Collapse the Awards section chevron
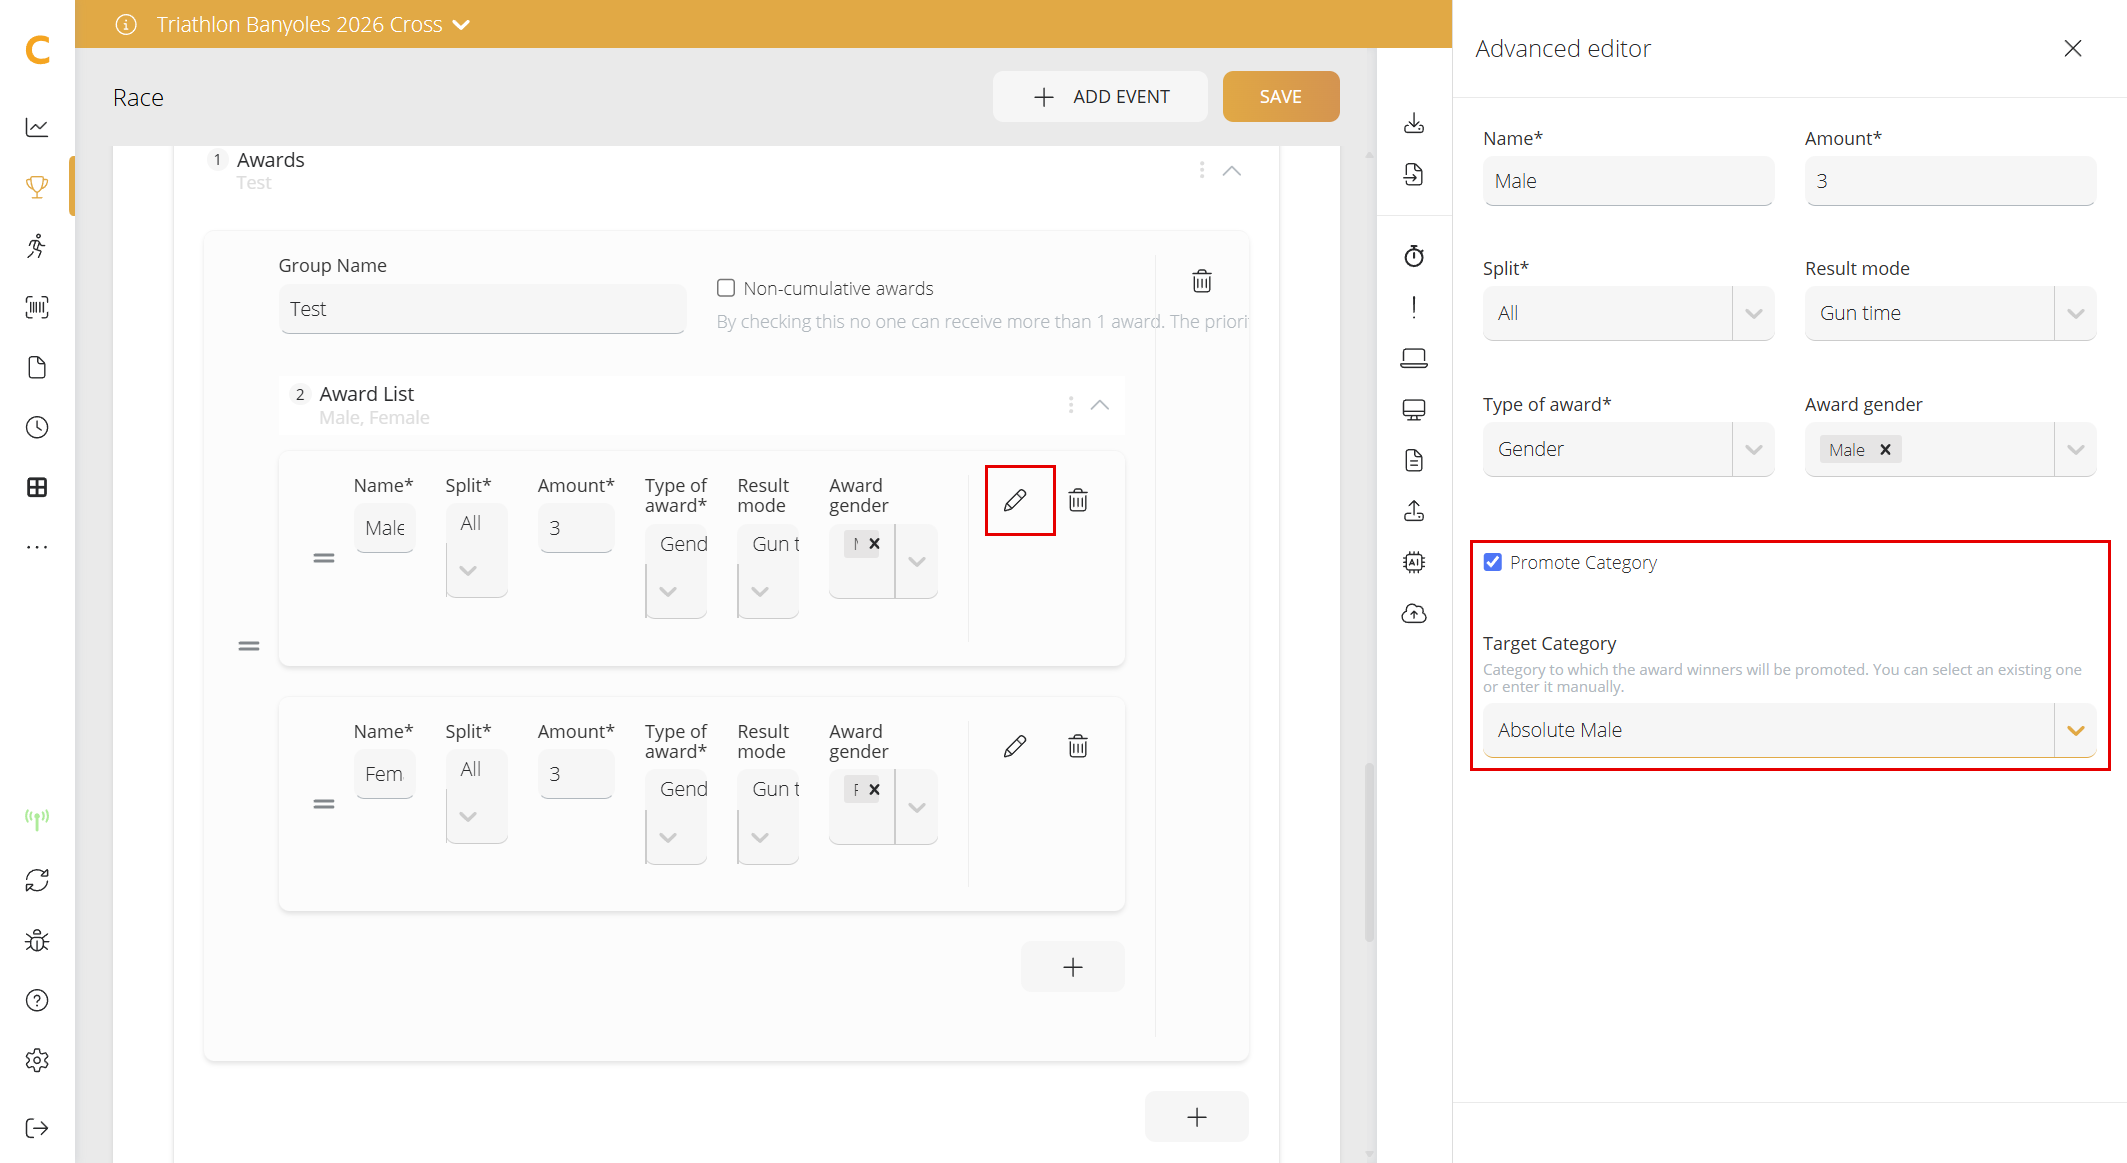 [1232, 171]
